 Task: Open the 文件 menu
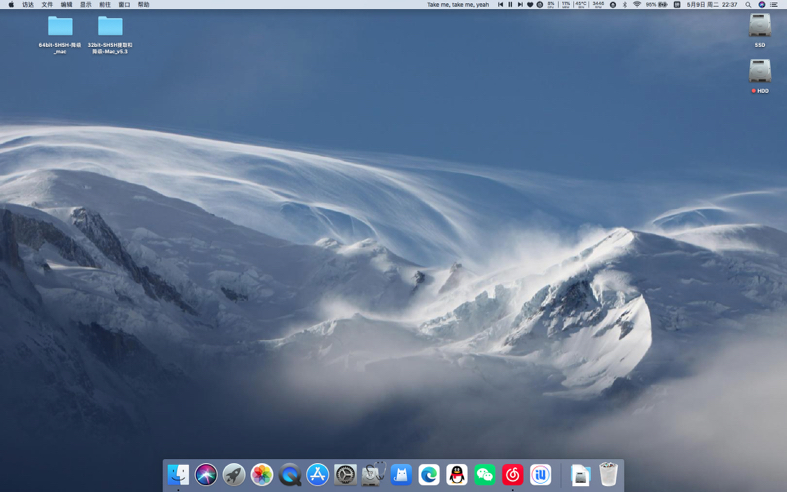47,5
